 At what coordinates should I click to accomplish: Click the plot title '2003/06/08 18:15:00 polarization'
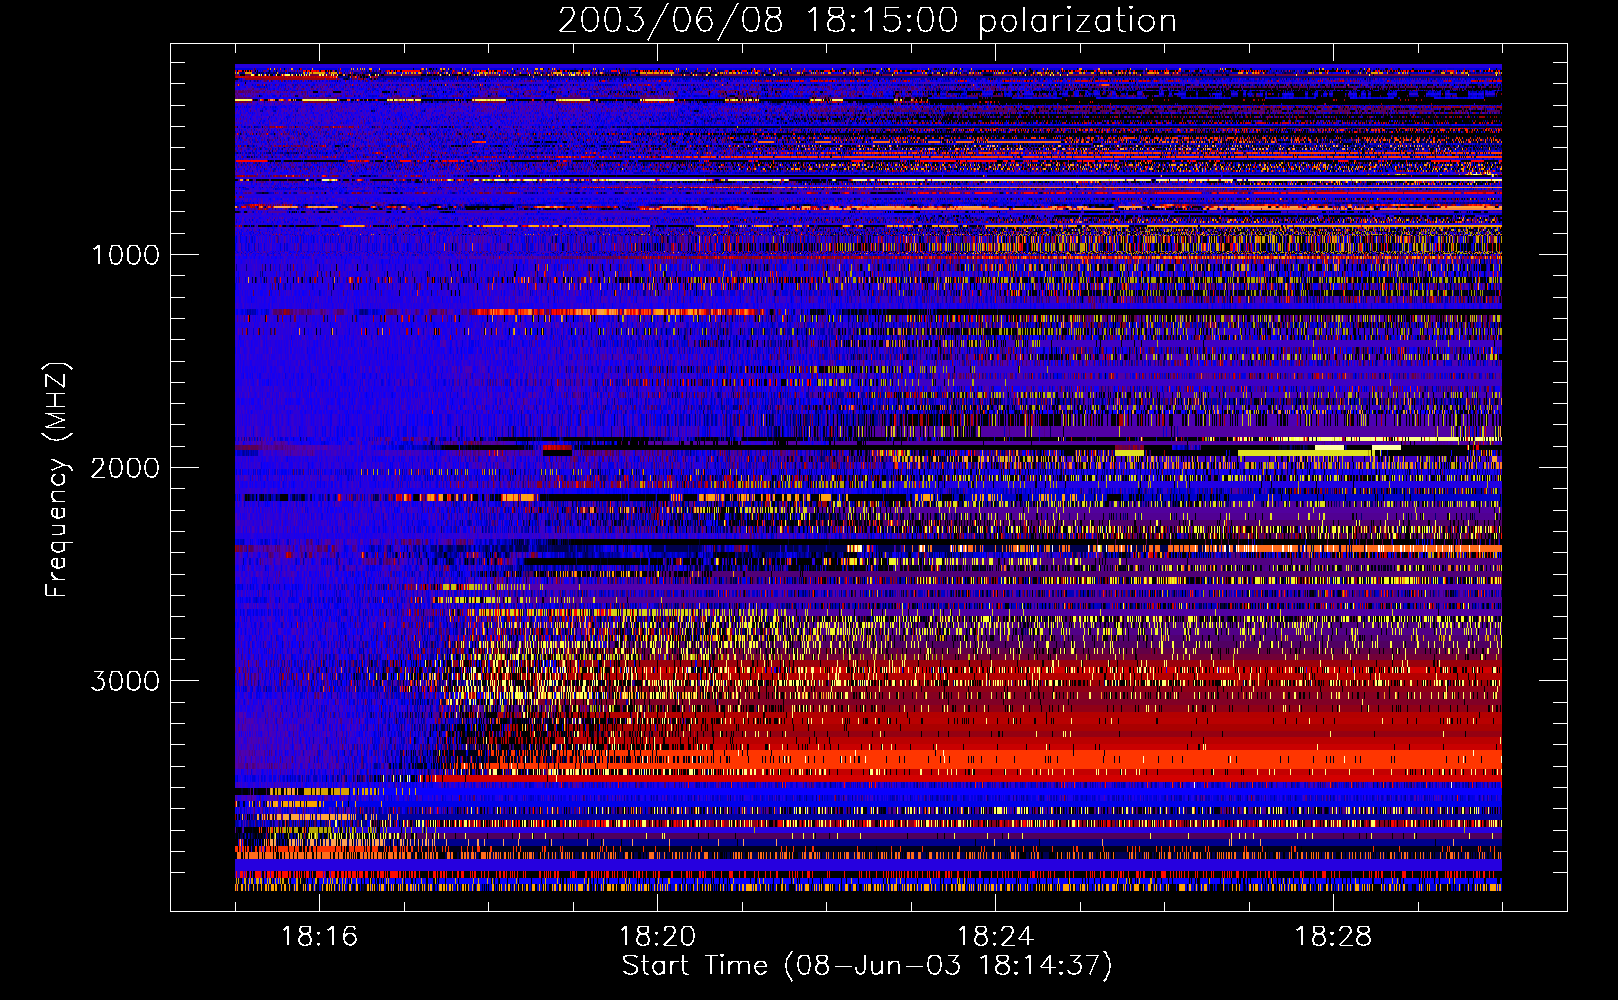pos(867,21)
